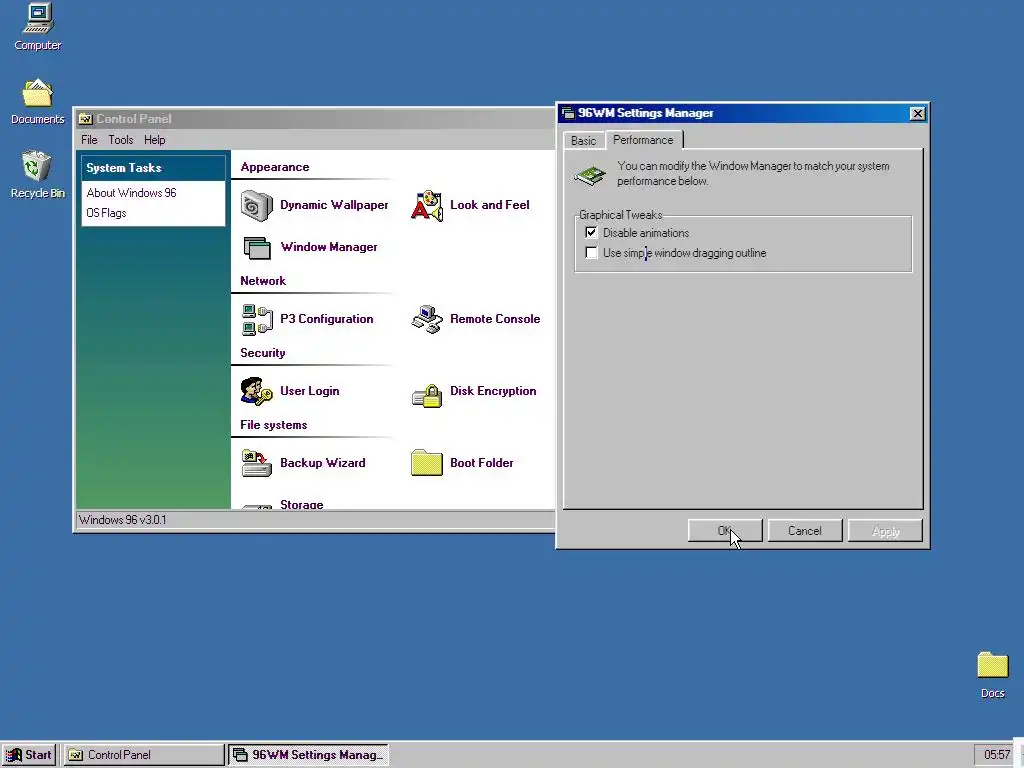Click 96WM Settings Manager taskbar button
1024x768 pixels.
(308, 755)
